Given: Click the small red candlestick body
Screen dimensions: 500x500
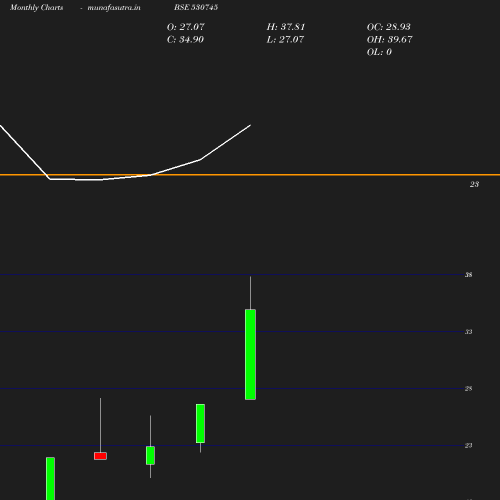Looking at the screenshot, I should [100, 456].
